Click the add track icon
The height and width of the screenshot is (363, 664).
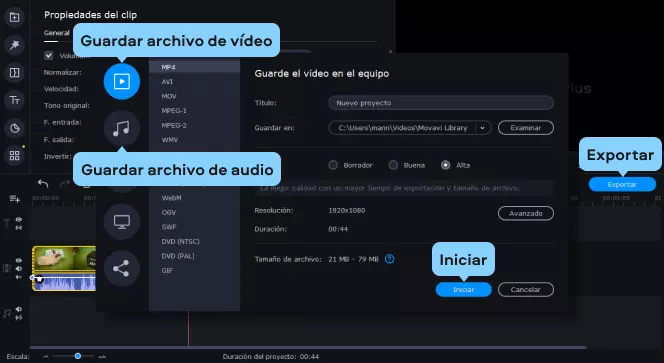[15, 199]
